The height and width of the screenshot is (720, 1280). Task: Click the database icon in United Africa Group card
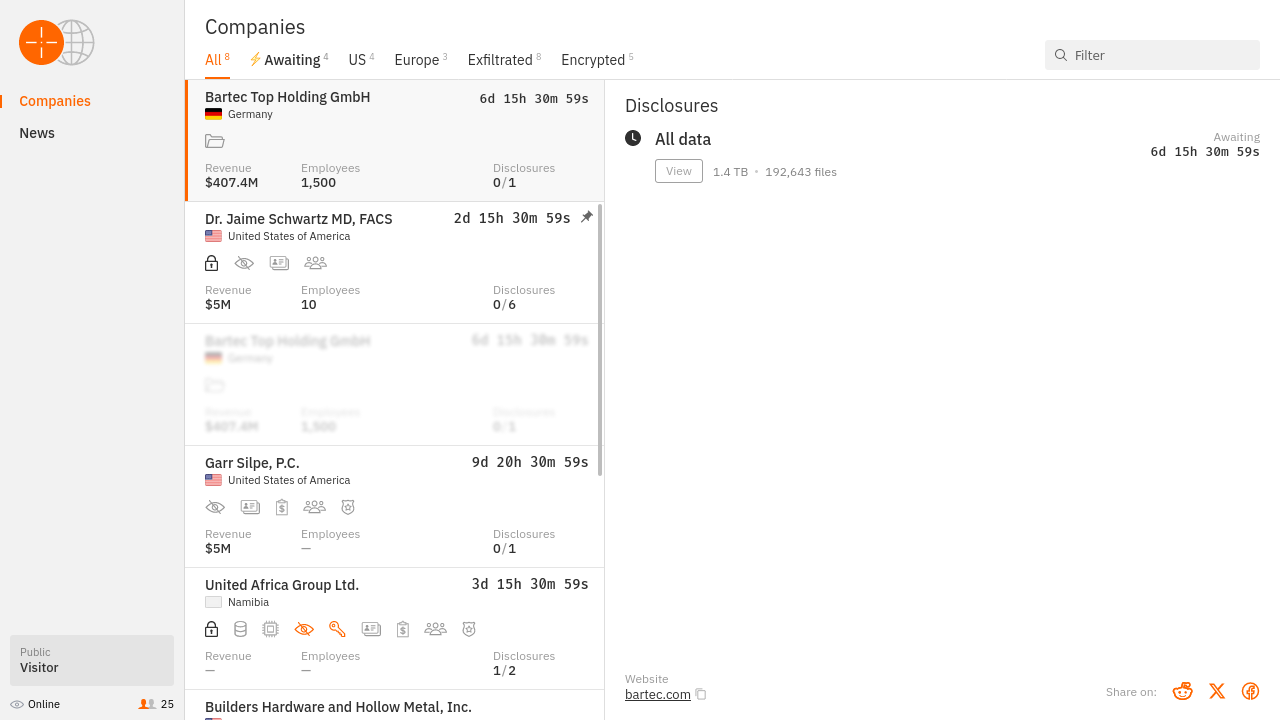point(240,629)
